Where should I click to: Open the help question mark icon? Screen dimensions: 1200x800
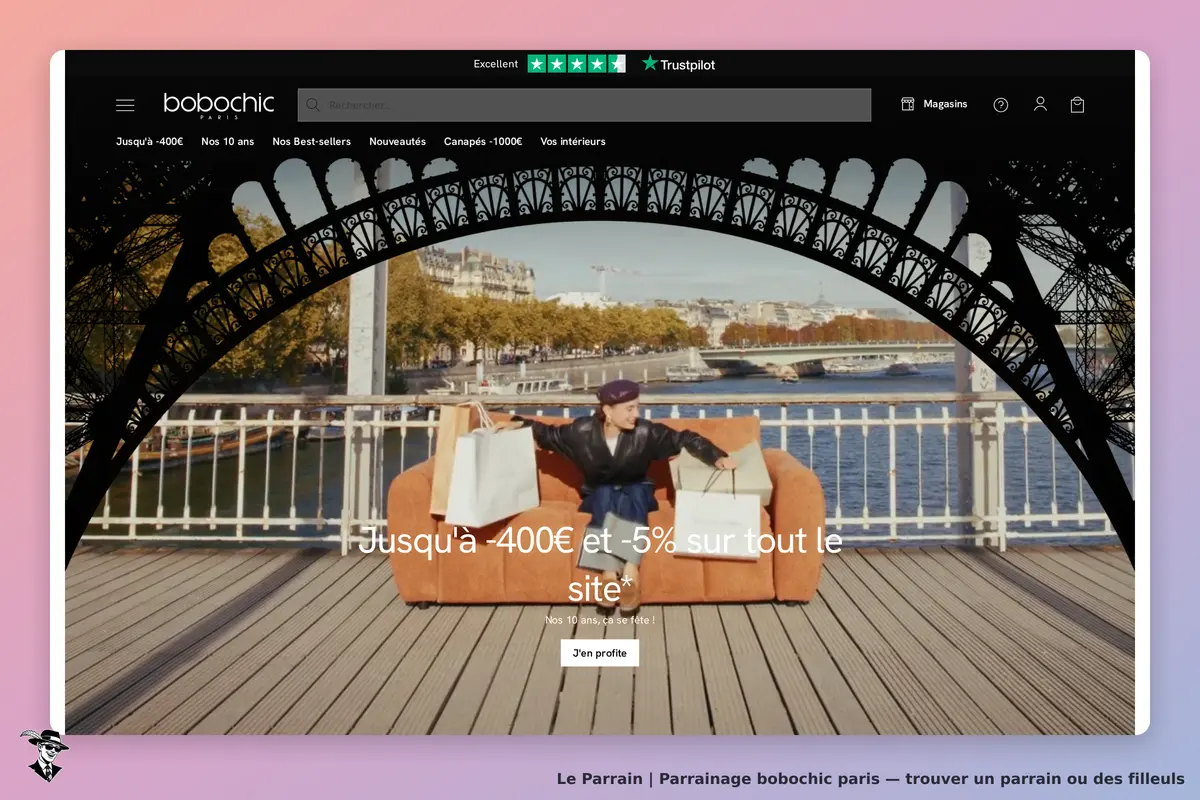click(x=1000, y=105)
